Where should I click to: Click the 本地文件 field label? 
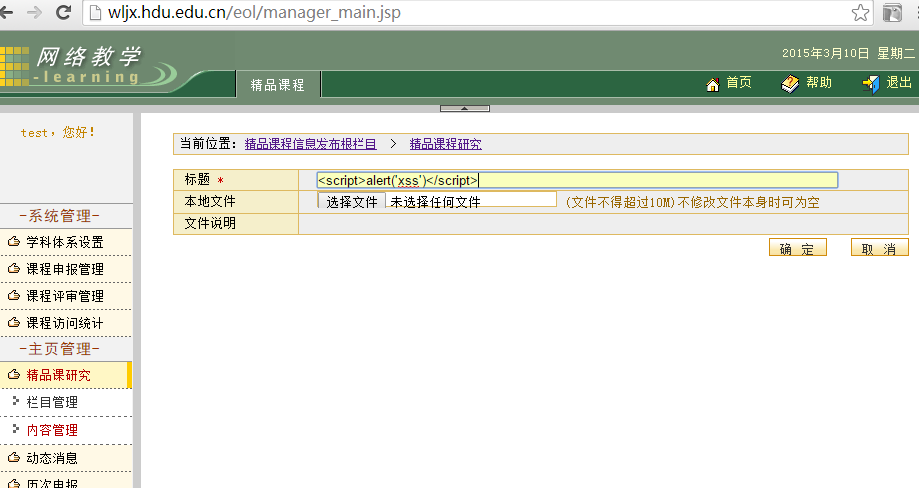pos(210,202)
